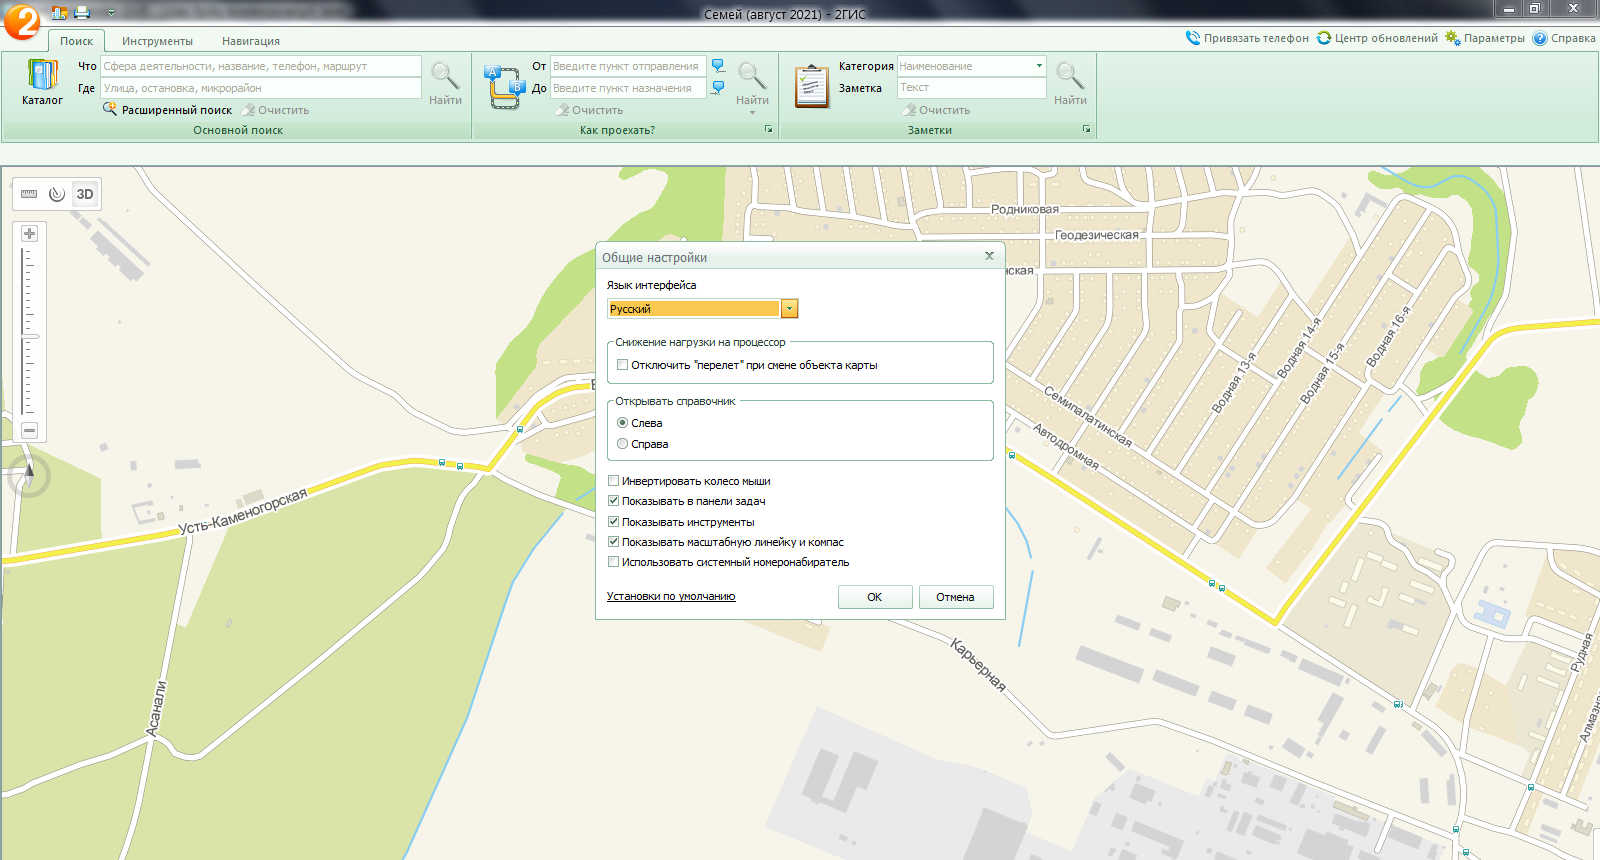Click the От departure input field
Viewport: 1600px width, 860px height.
coord(628,66)
